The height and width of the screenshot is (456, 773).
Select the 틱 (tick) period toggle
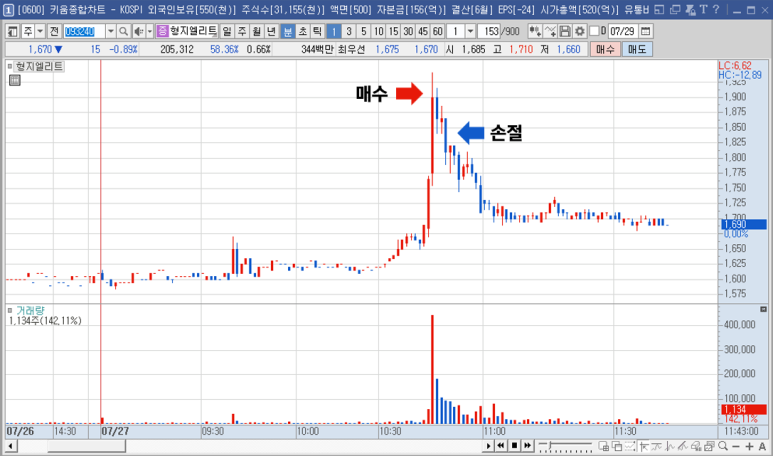[x=317, y=32]
